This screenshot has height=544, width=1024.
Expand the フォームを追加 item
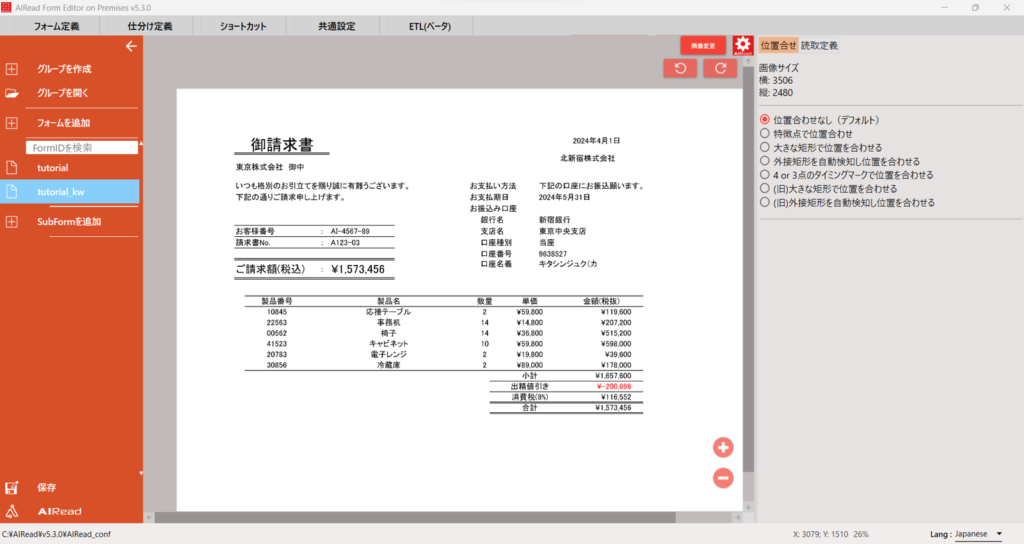12,123
